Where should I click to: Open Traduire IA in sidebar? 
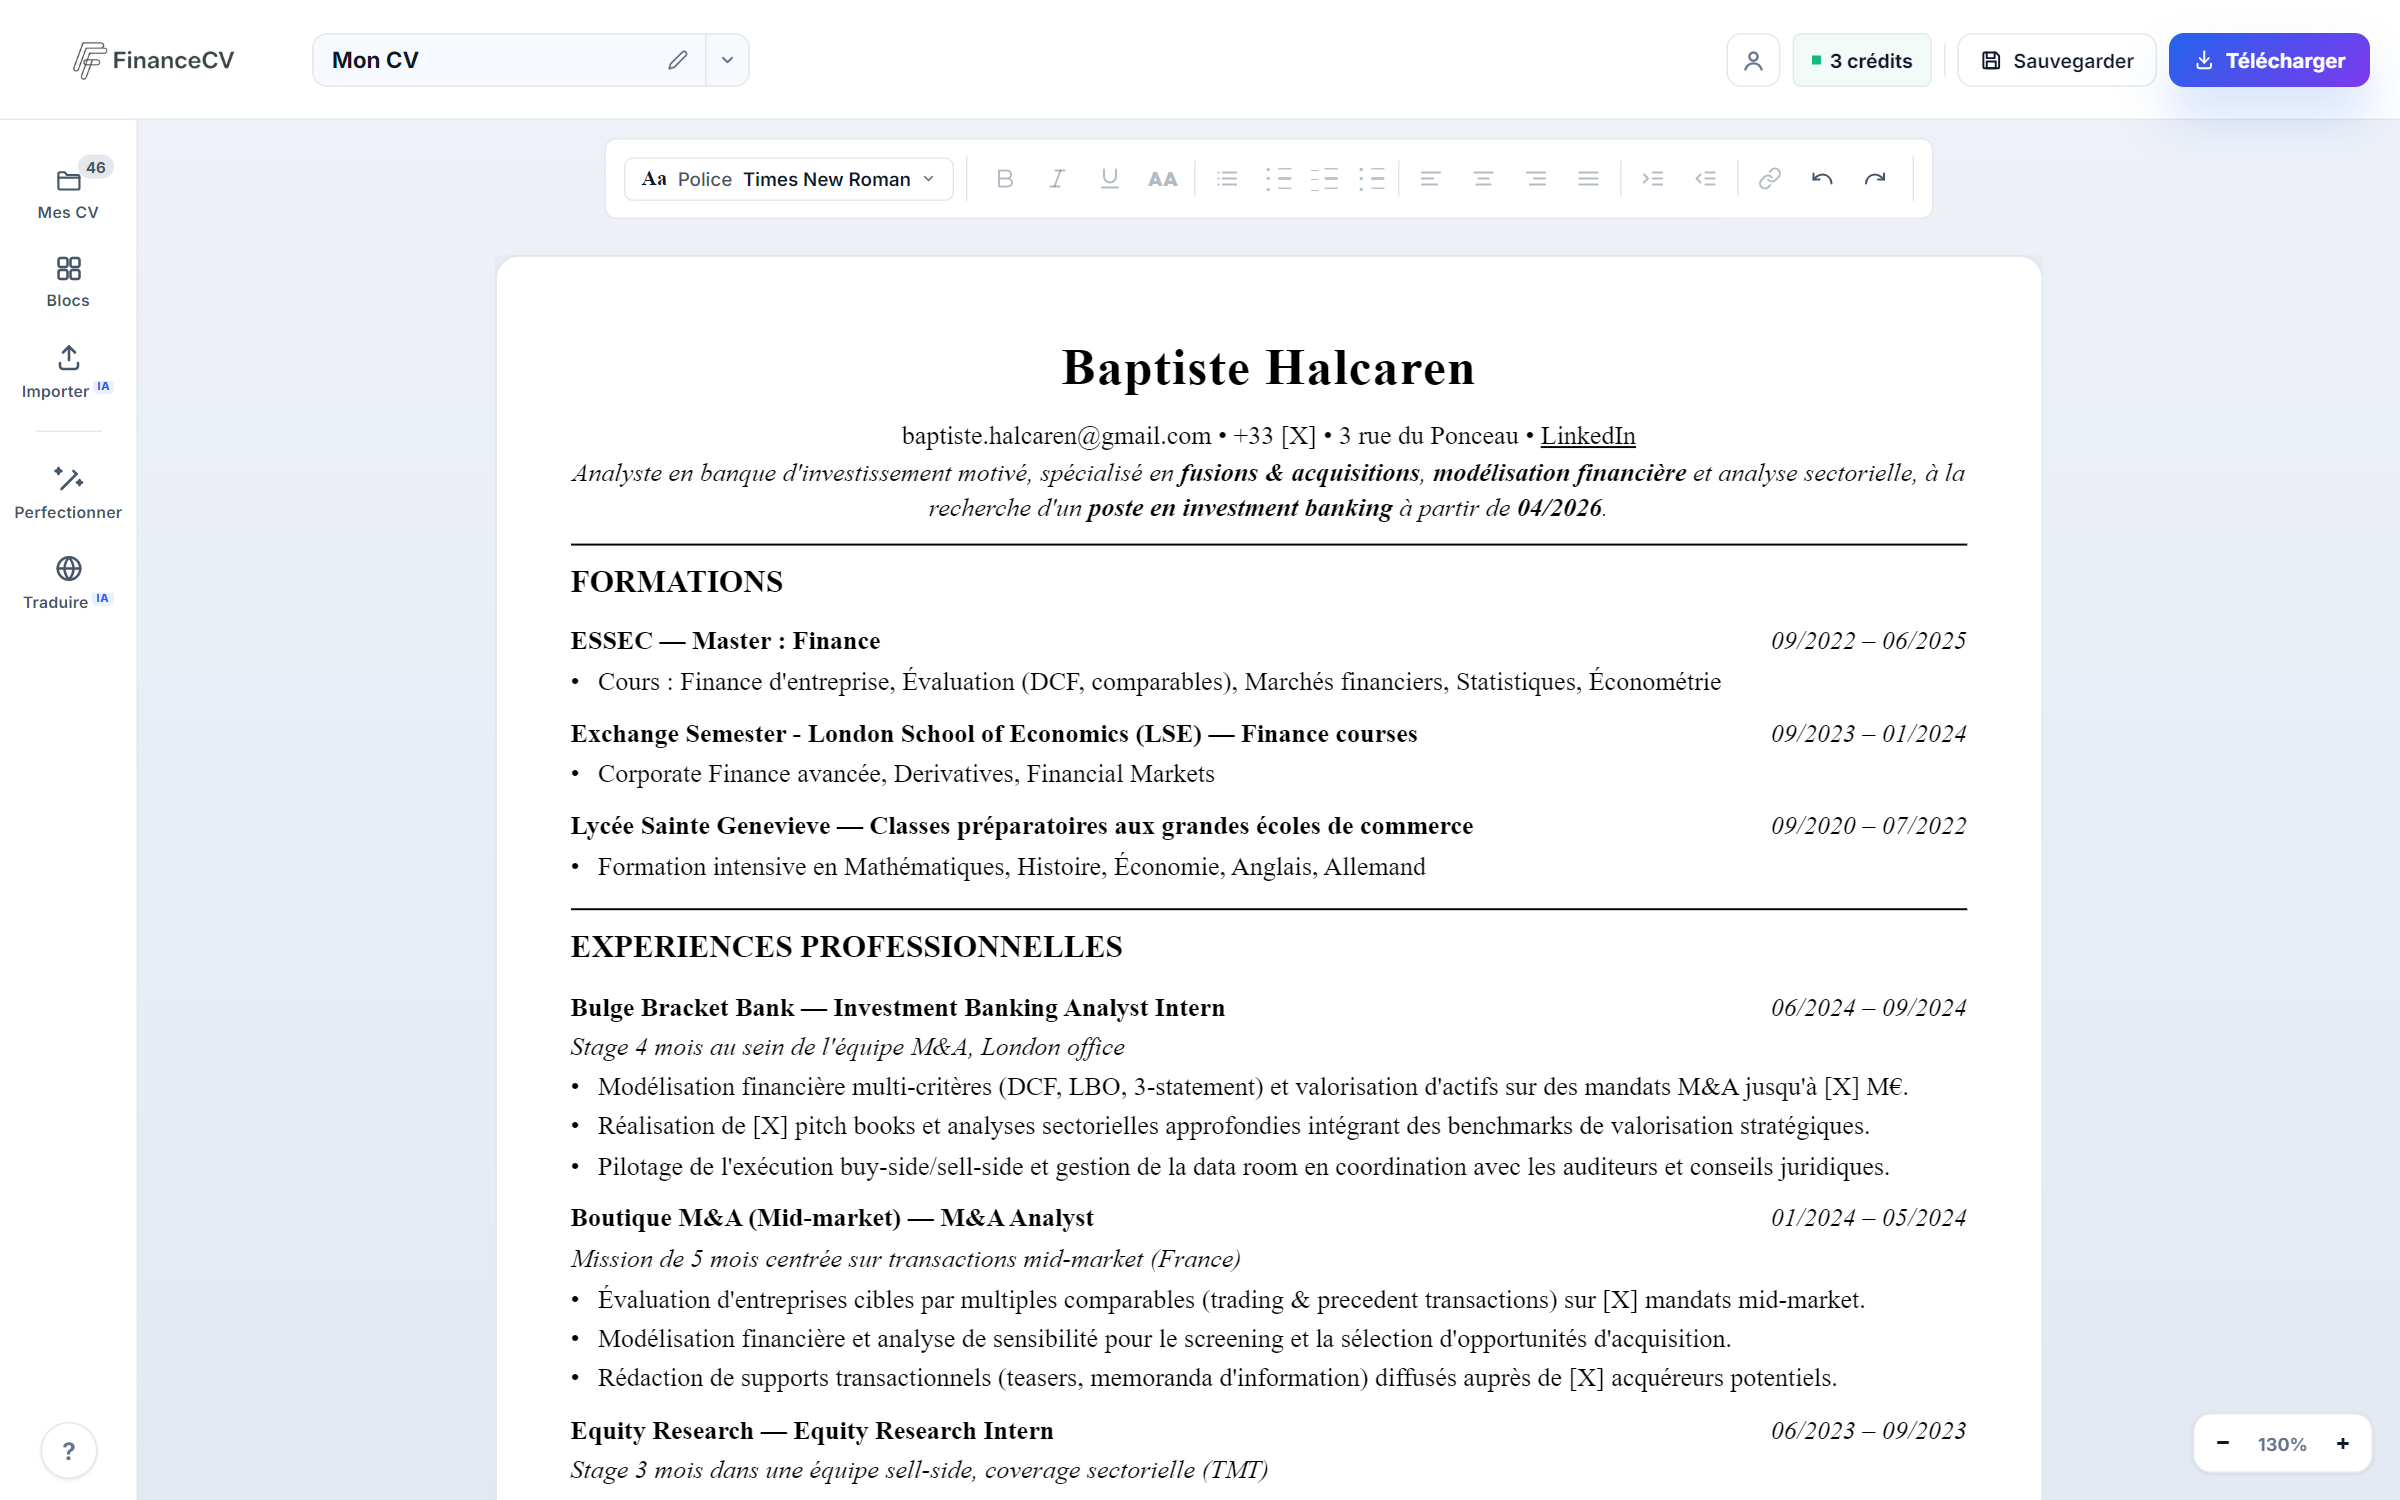tap(68, 583)
